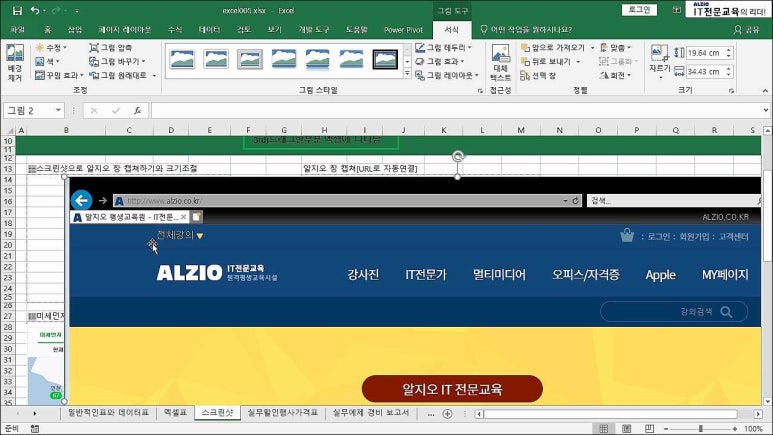Open the 선택 창 selection pane
This screenshot has height=435, width=773.
click(x=538, y=75)
